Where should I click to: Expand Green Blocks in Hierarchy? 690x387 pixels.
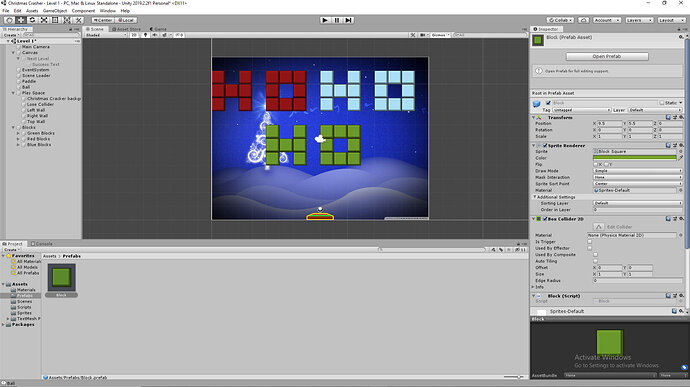pyautogui.click(x=18, y=133)
